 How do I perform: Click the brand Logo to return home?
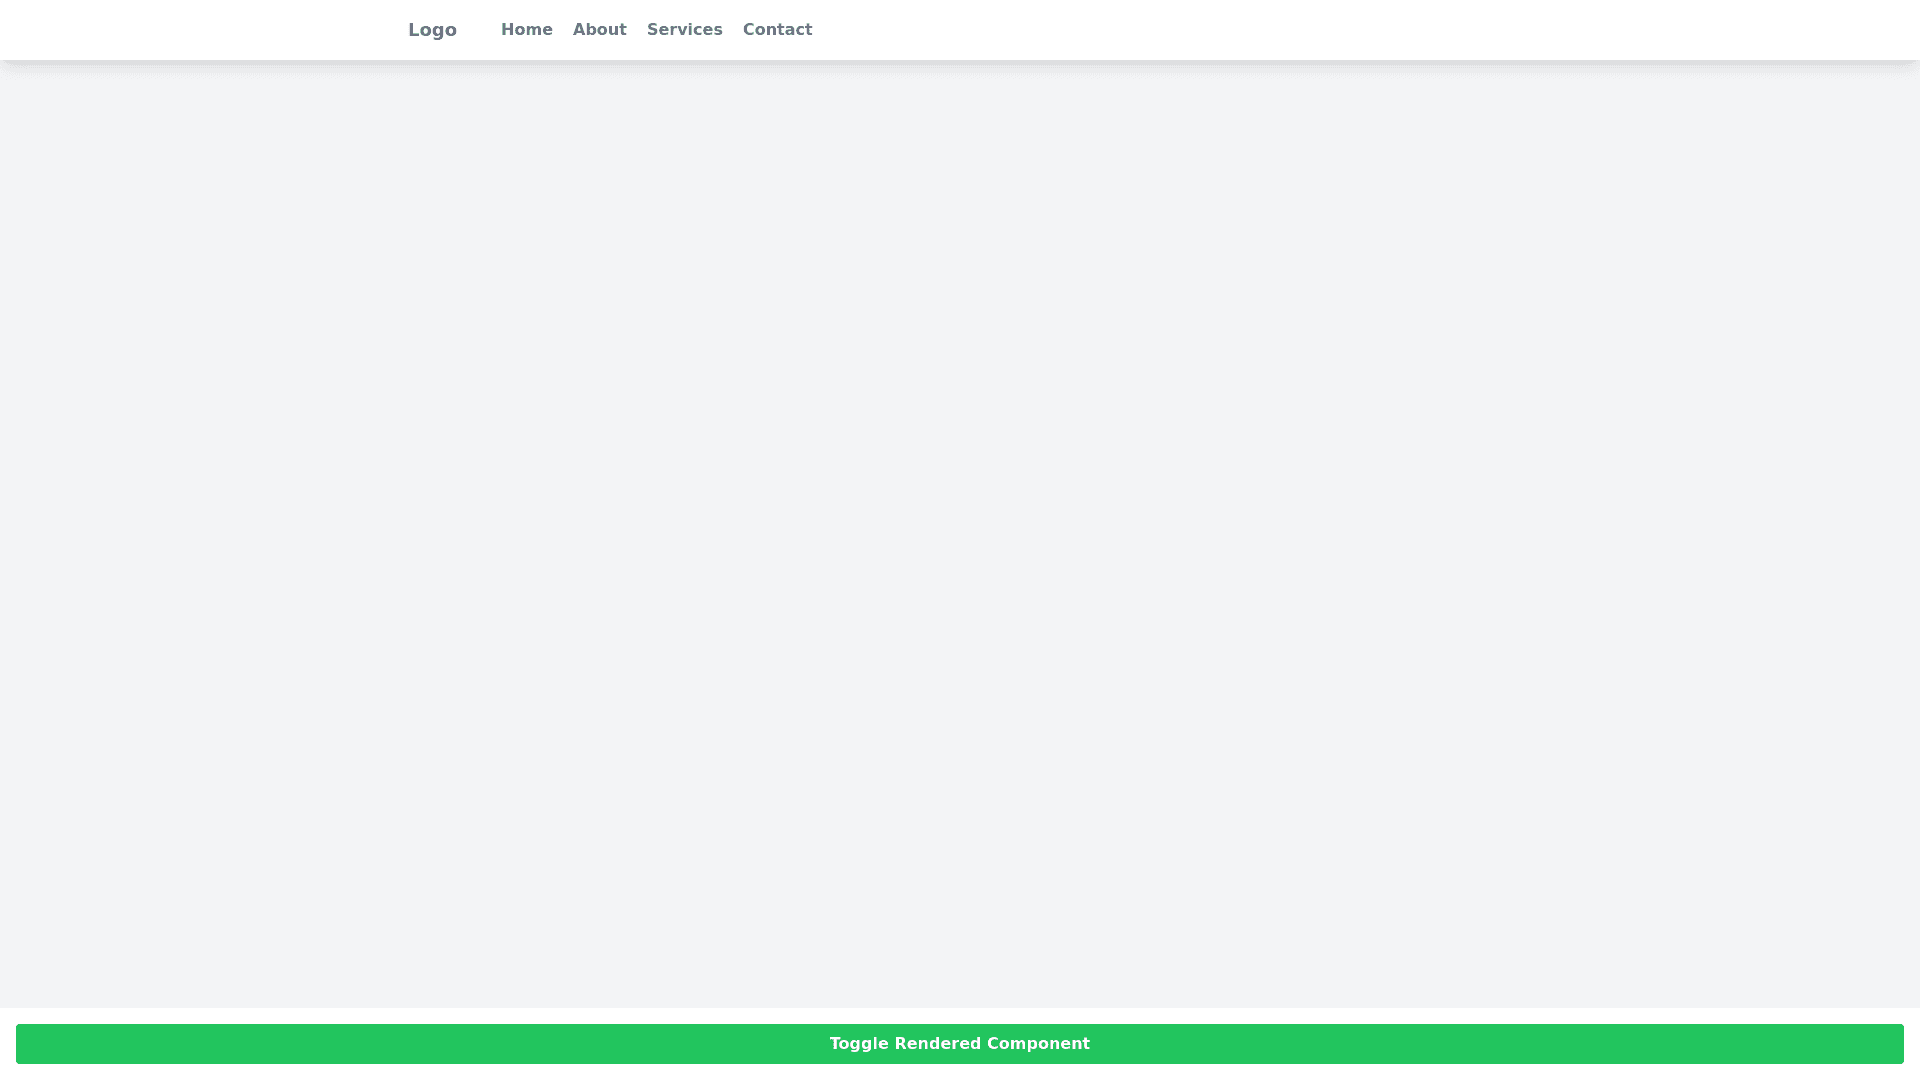[x=432, y=29]
